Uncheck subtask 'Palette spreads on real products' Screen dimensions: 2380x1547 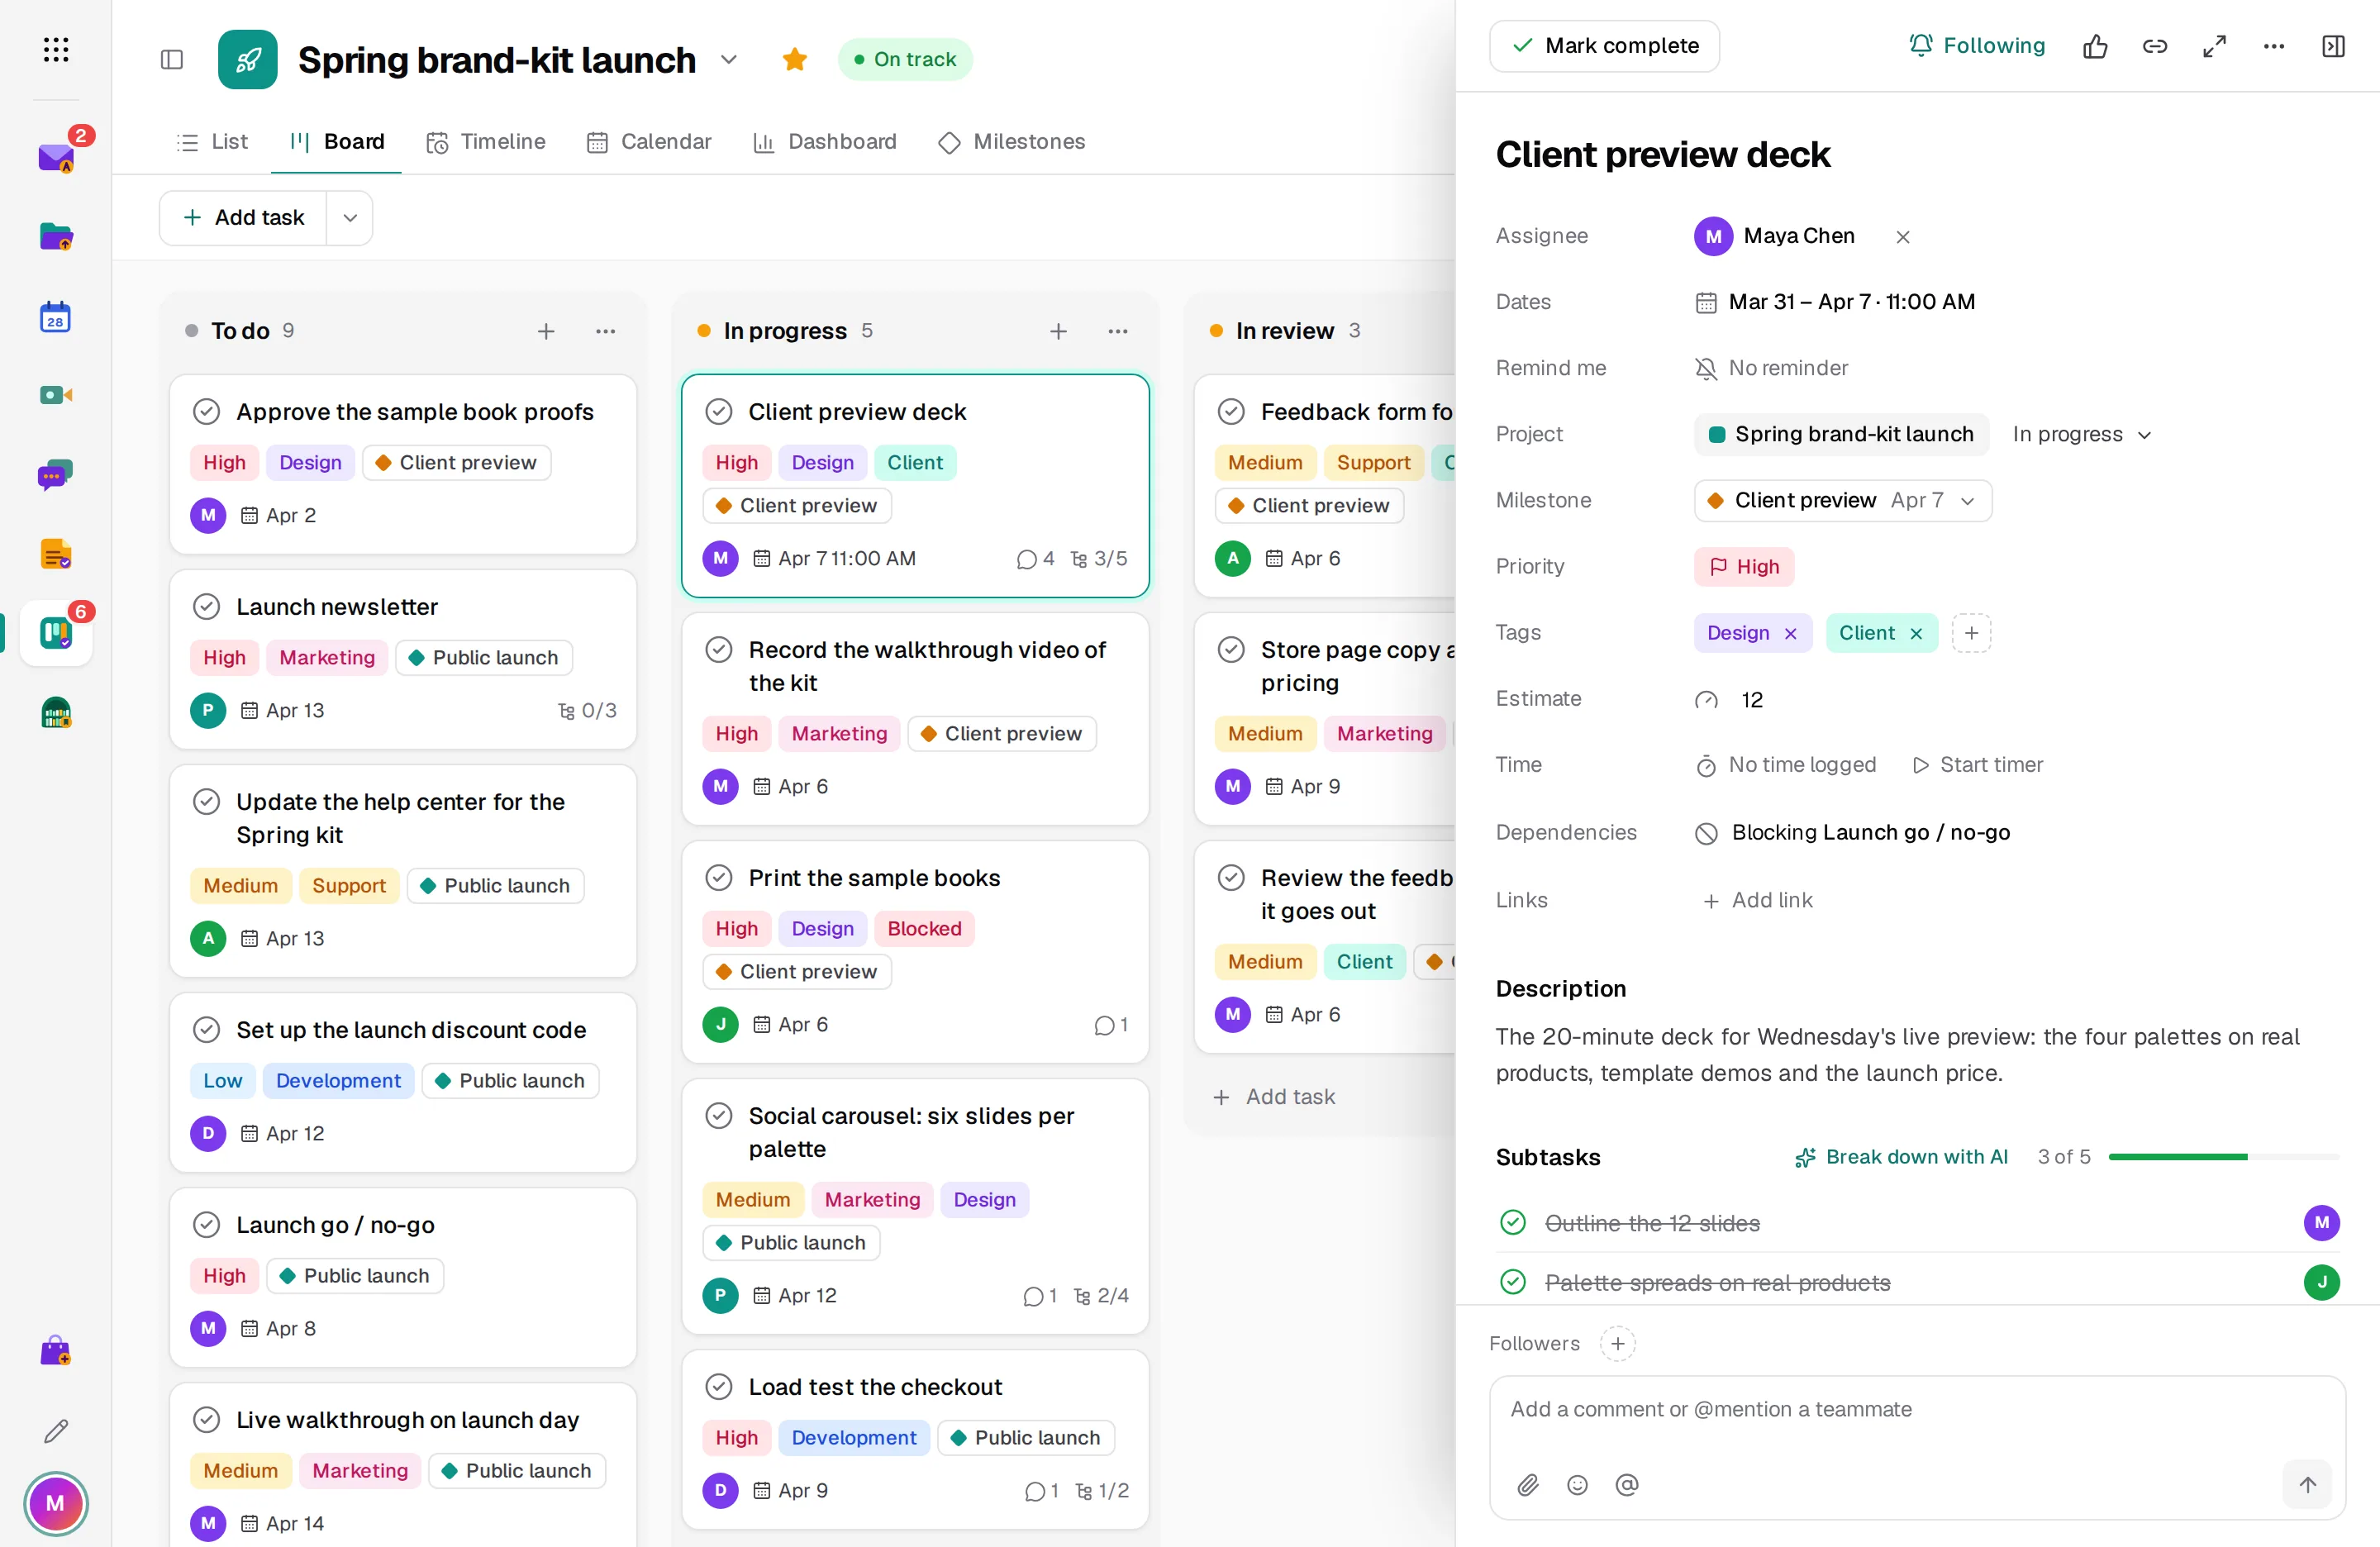1513,1282
